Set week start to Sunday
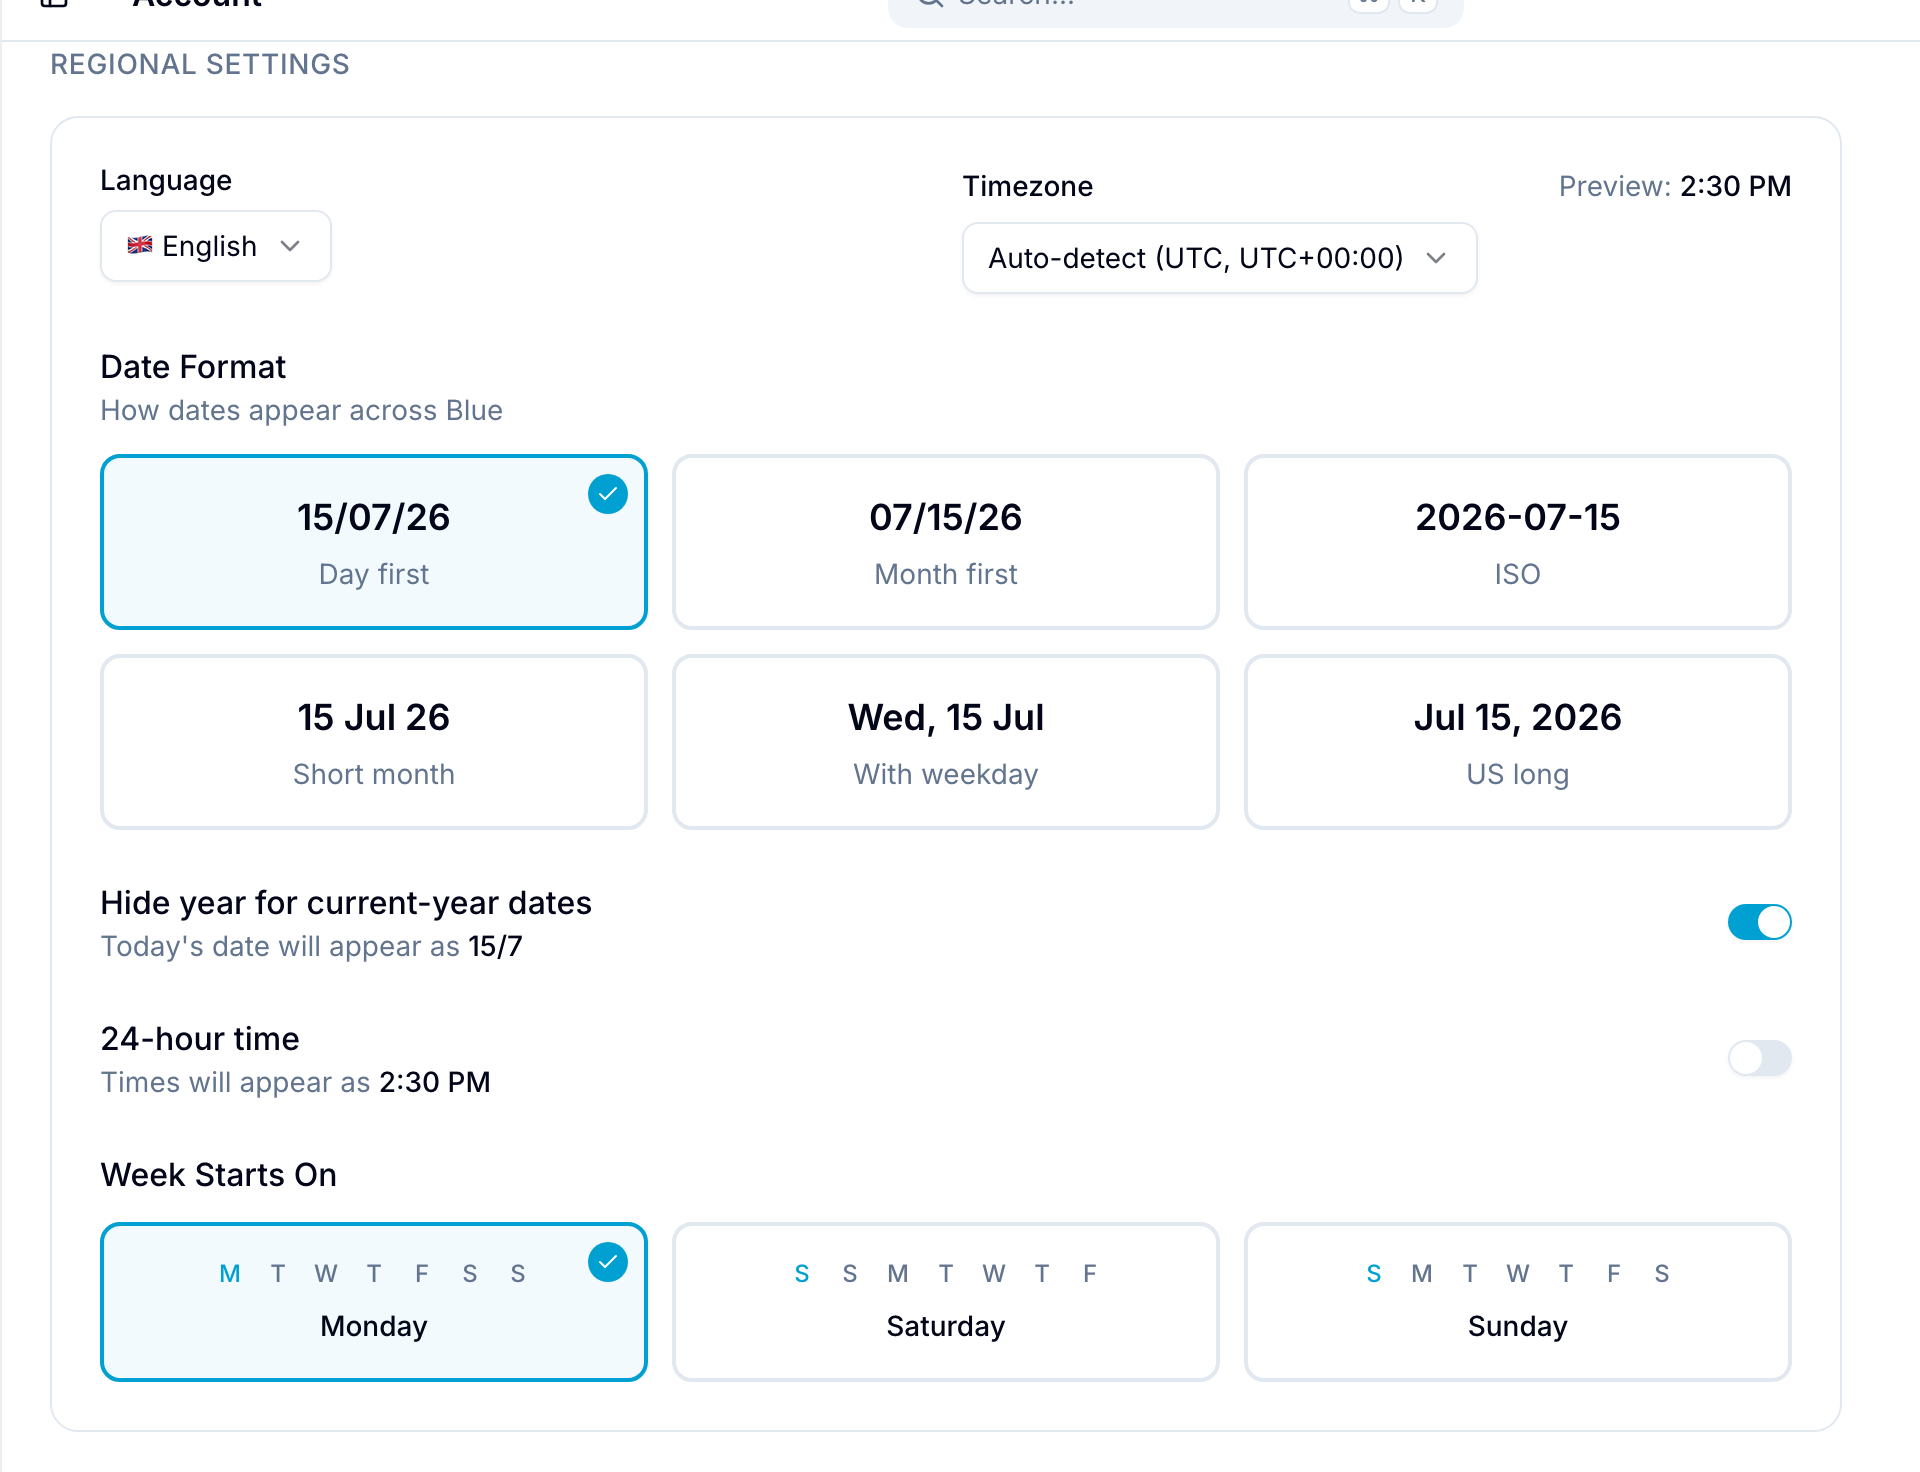Image resolution: width=1920 pixels, height=1472 pixels. tap(1518, 1302)
